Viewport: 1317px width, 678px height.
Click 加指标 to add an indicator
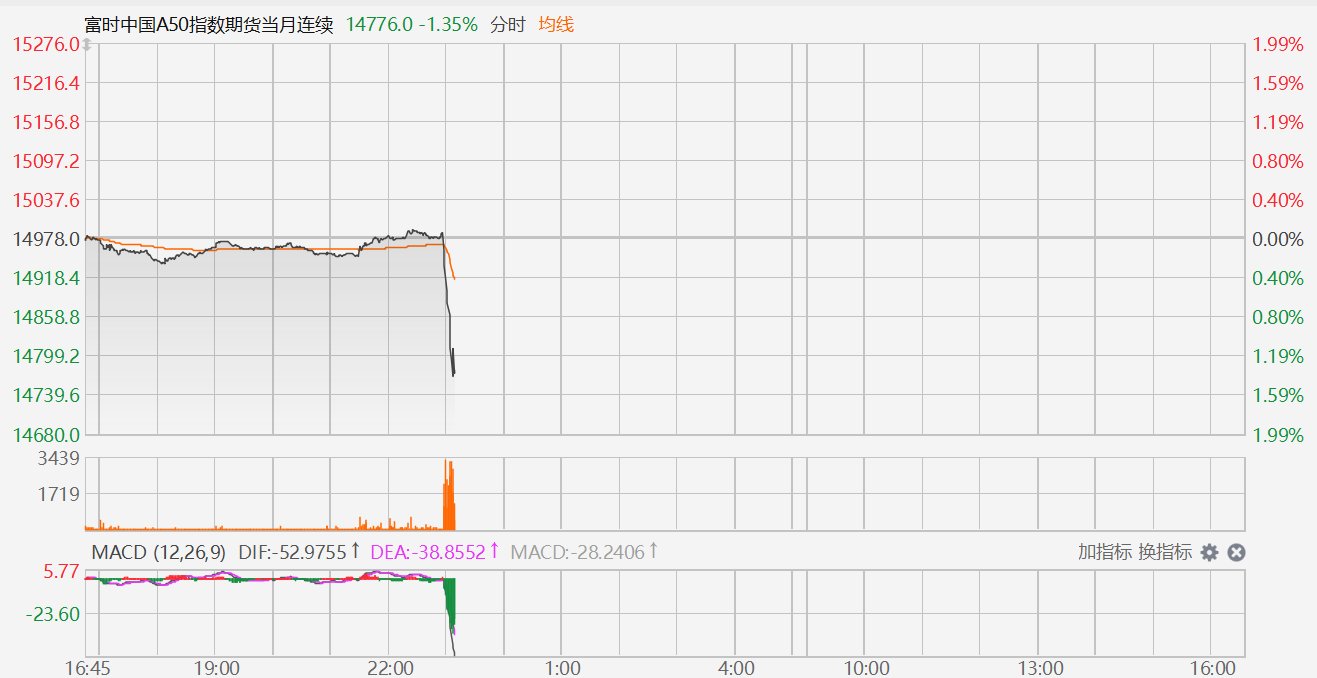pos(1104,552)
